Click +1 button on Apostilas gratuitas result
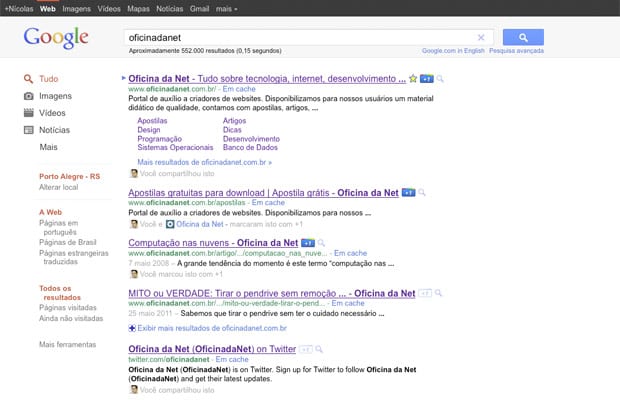The image size is (620, 400). 408,192
